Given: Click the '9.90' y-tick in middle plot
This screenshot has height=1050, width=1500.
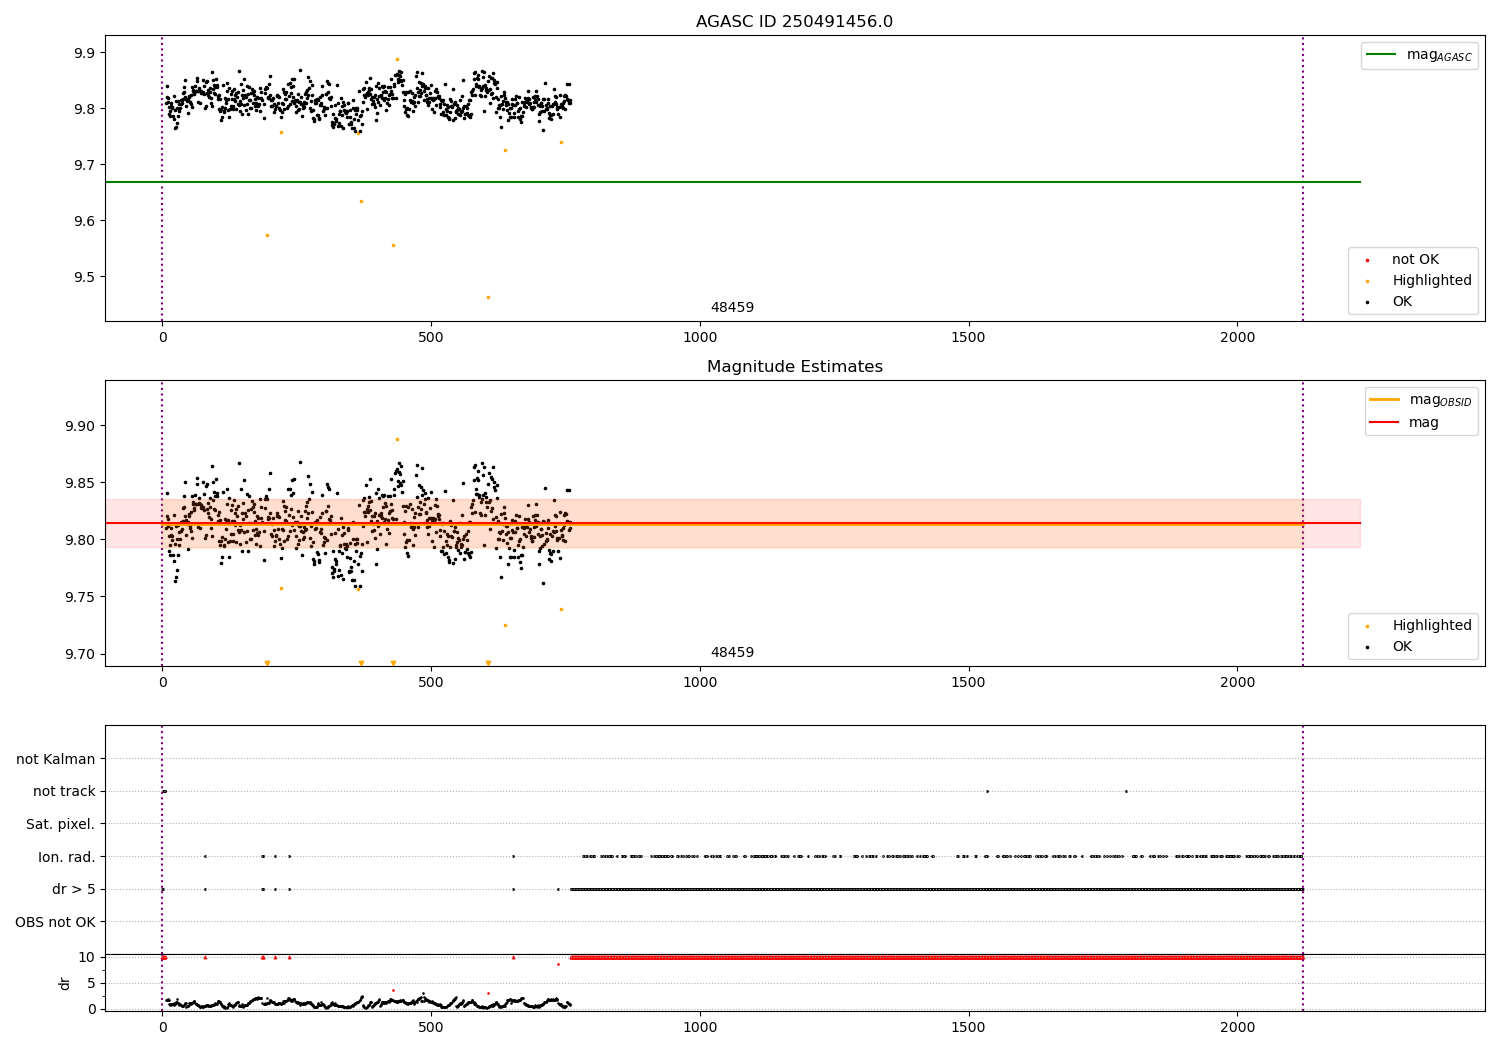Looking at the screenshot, I should click(x=81, y=426).
